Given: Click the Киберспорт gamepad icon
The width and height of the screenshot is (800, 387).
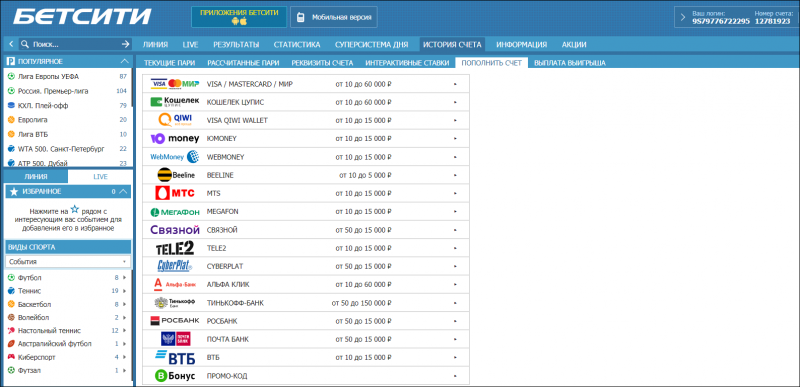Looking at the screenshot, I should pos(11,357).
